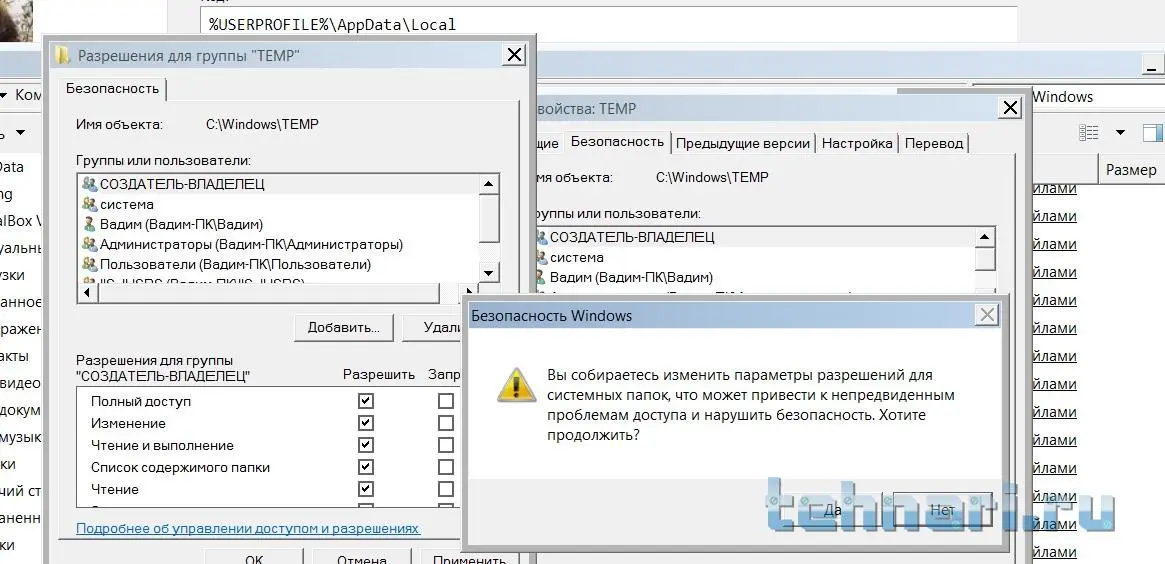Click the Удалить button in permissions dialog
The width and height of the screenshot is (1165, 564).
point(432,327)
